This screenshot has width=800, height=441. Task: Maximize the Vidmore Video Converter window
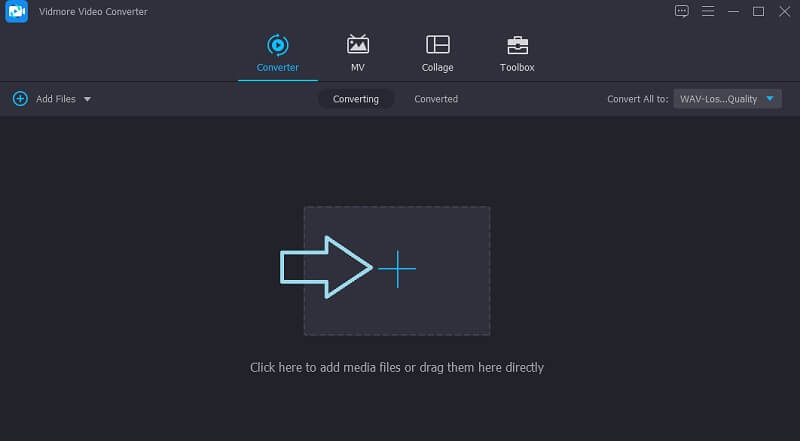point(758,11)
